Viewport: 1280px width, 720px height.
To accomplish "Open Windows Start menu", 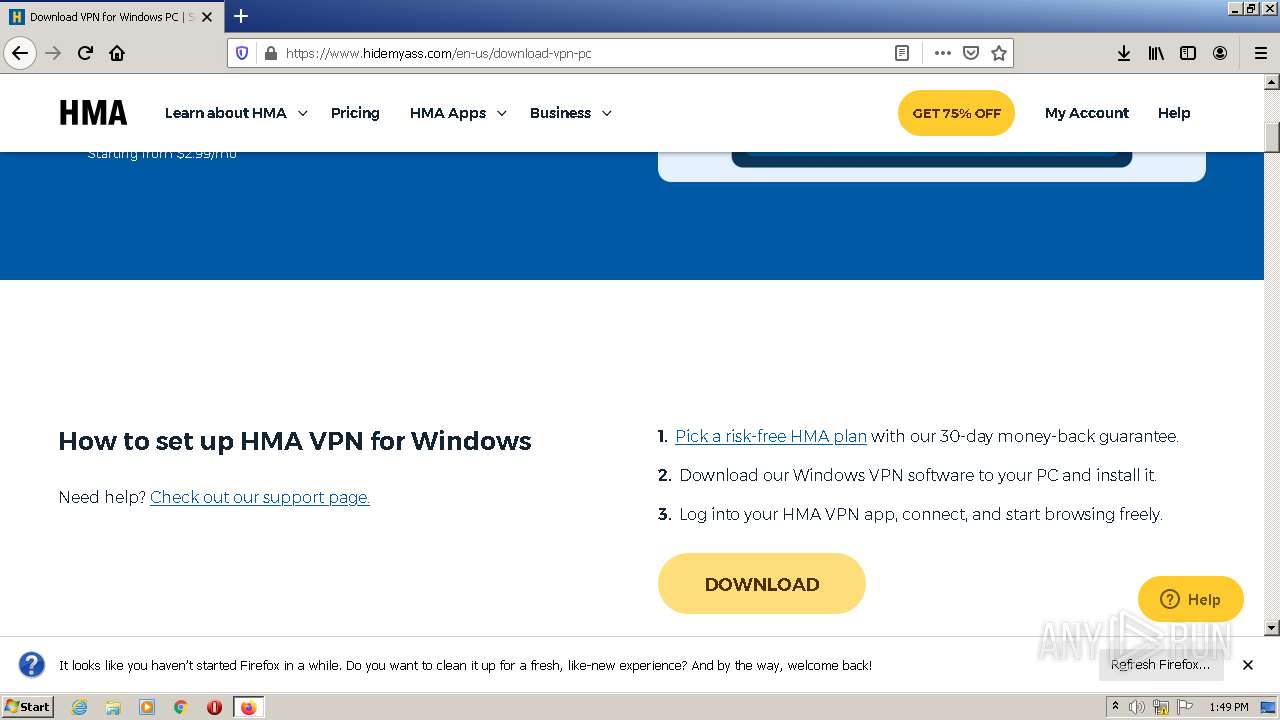I will pyautogui.click(x=28, y=707).
